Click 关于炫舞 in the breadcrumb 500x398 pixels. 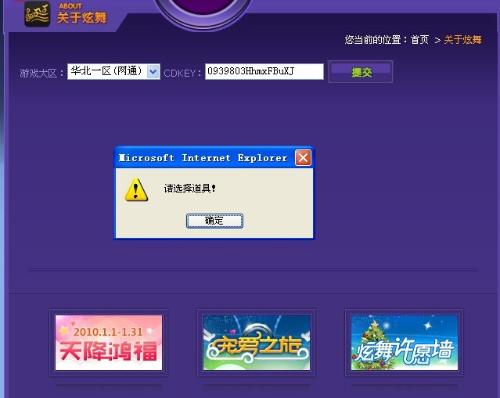[x=463, y=40]
